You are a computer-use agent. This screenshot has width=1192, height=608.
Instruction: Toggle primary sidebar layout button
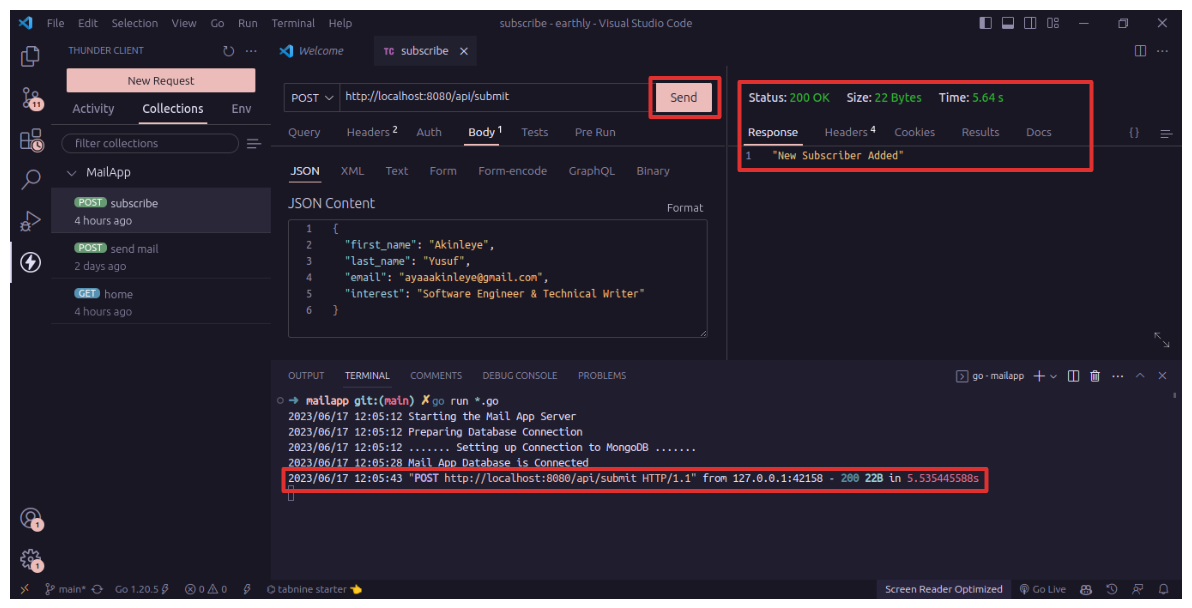tap(986, 23)
